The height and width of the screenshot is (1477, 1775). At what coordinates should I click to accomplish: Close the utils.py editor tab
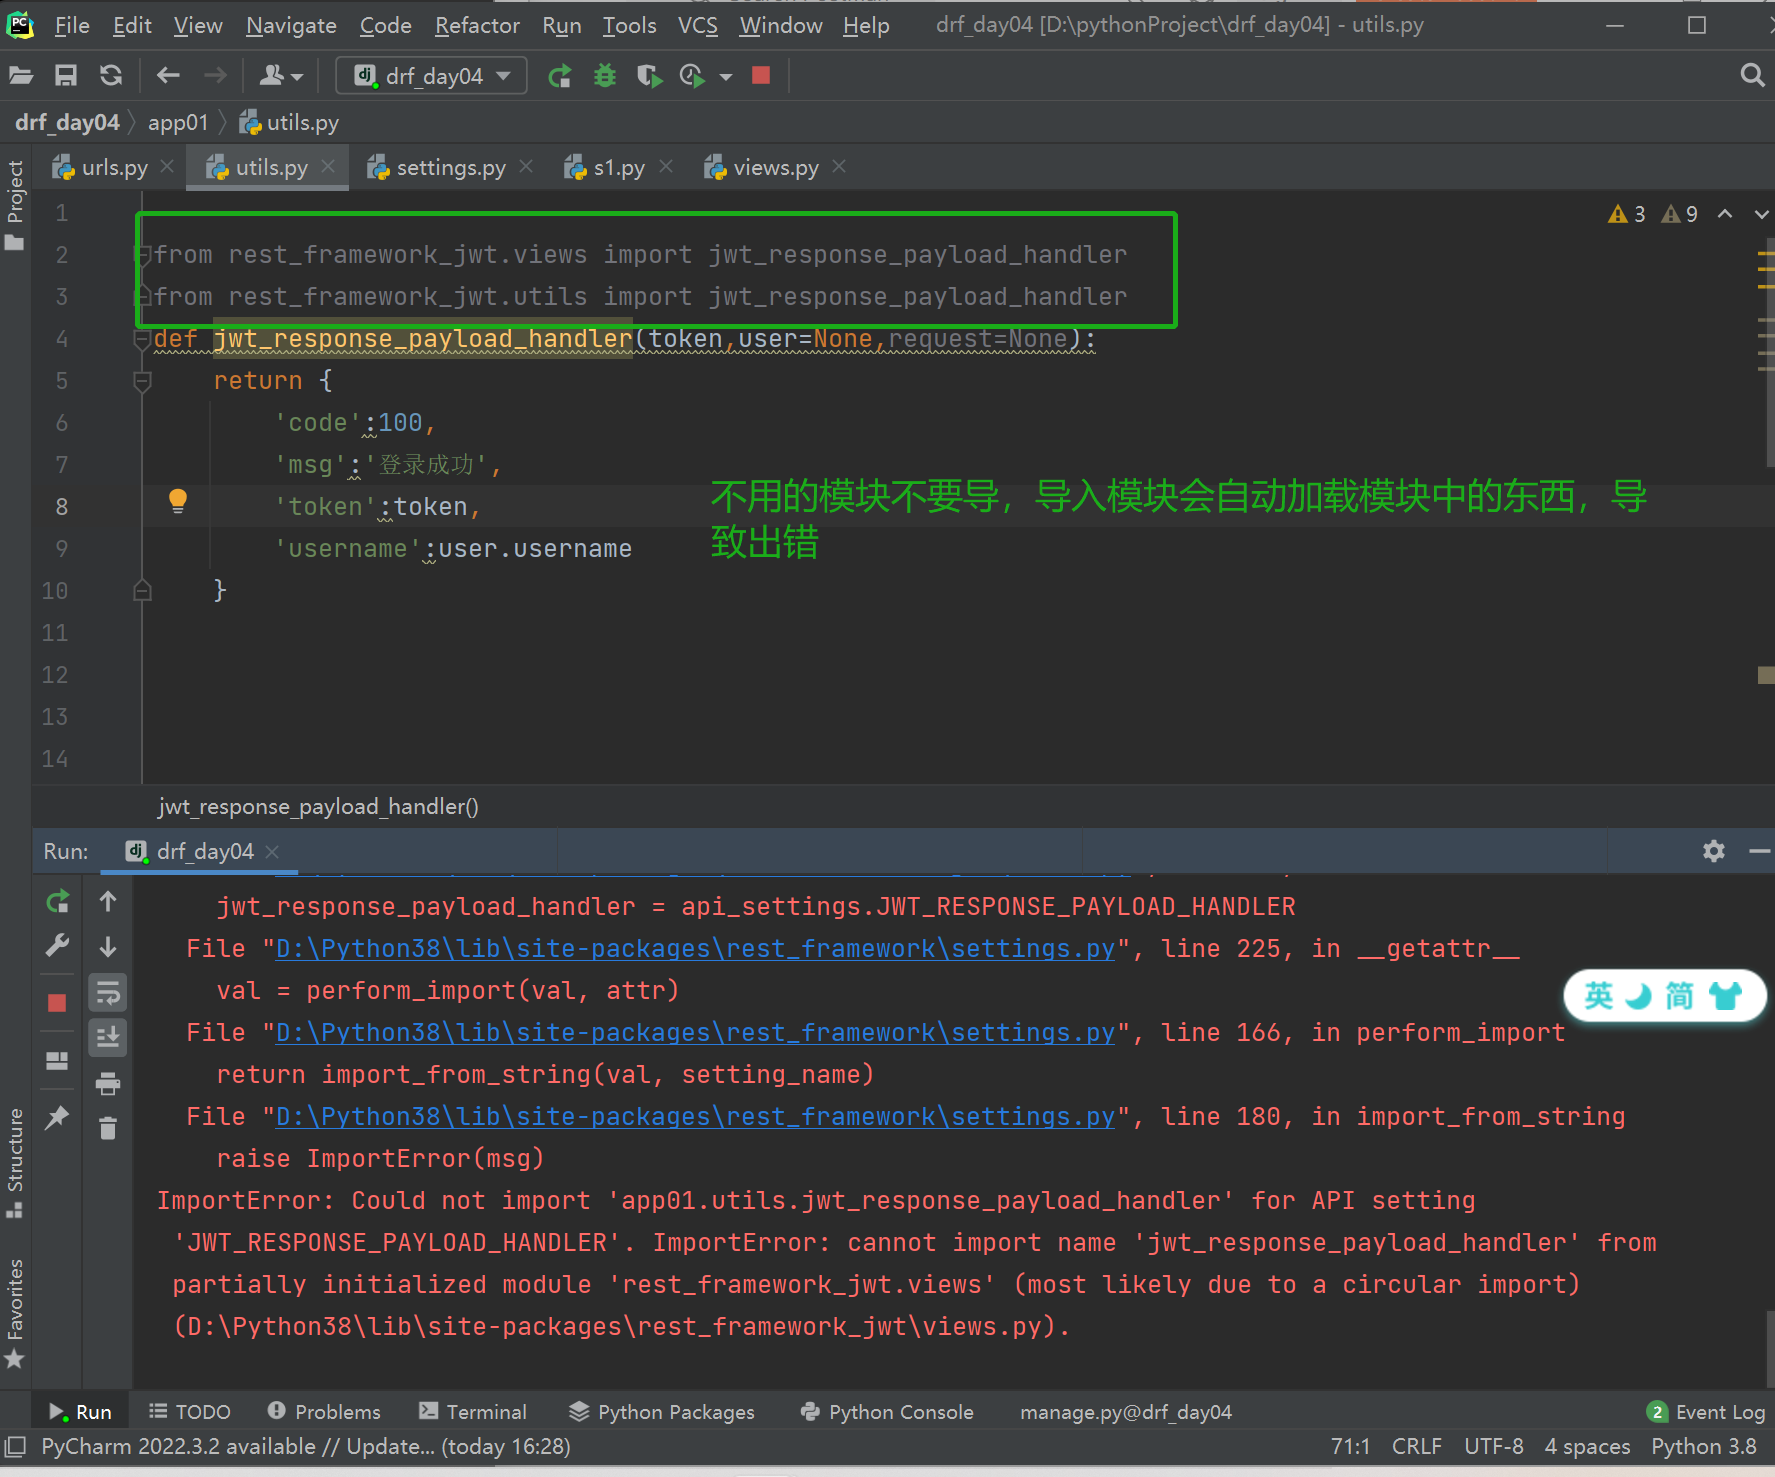point(328,167)
